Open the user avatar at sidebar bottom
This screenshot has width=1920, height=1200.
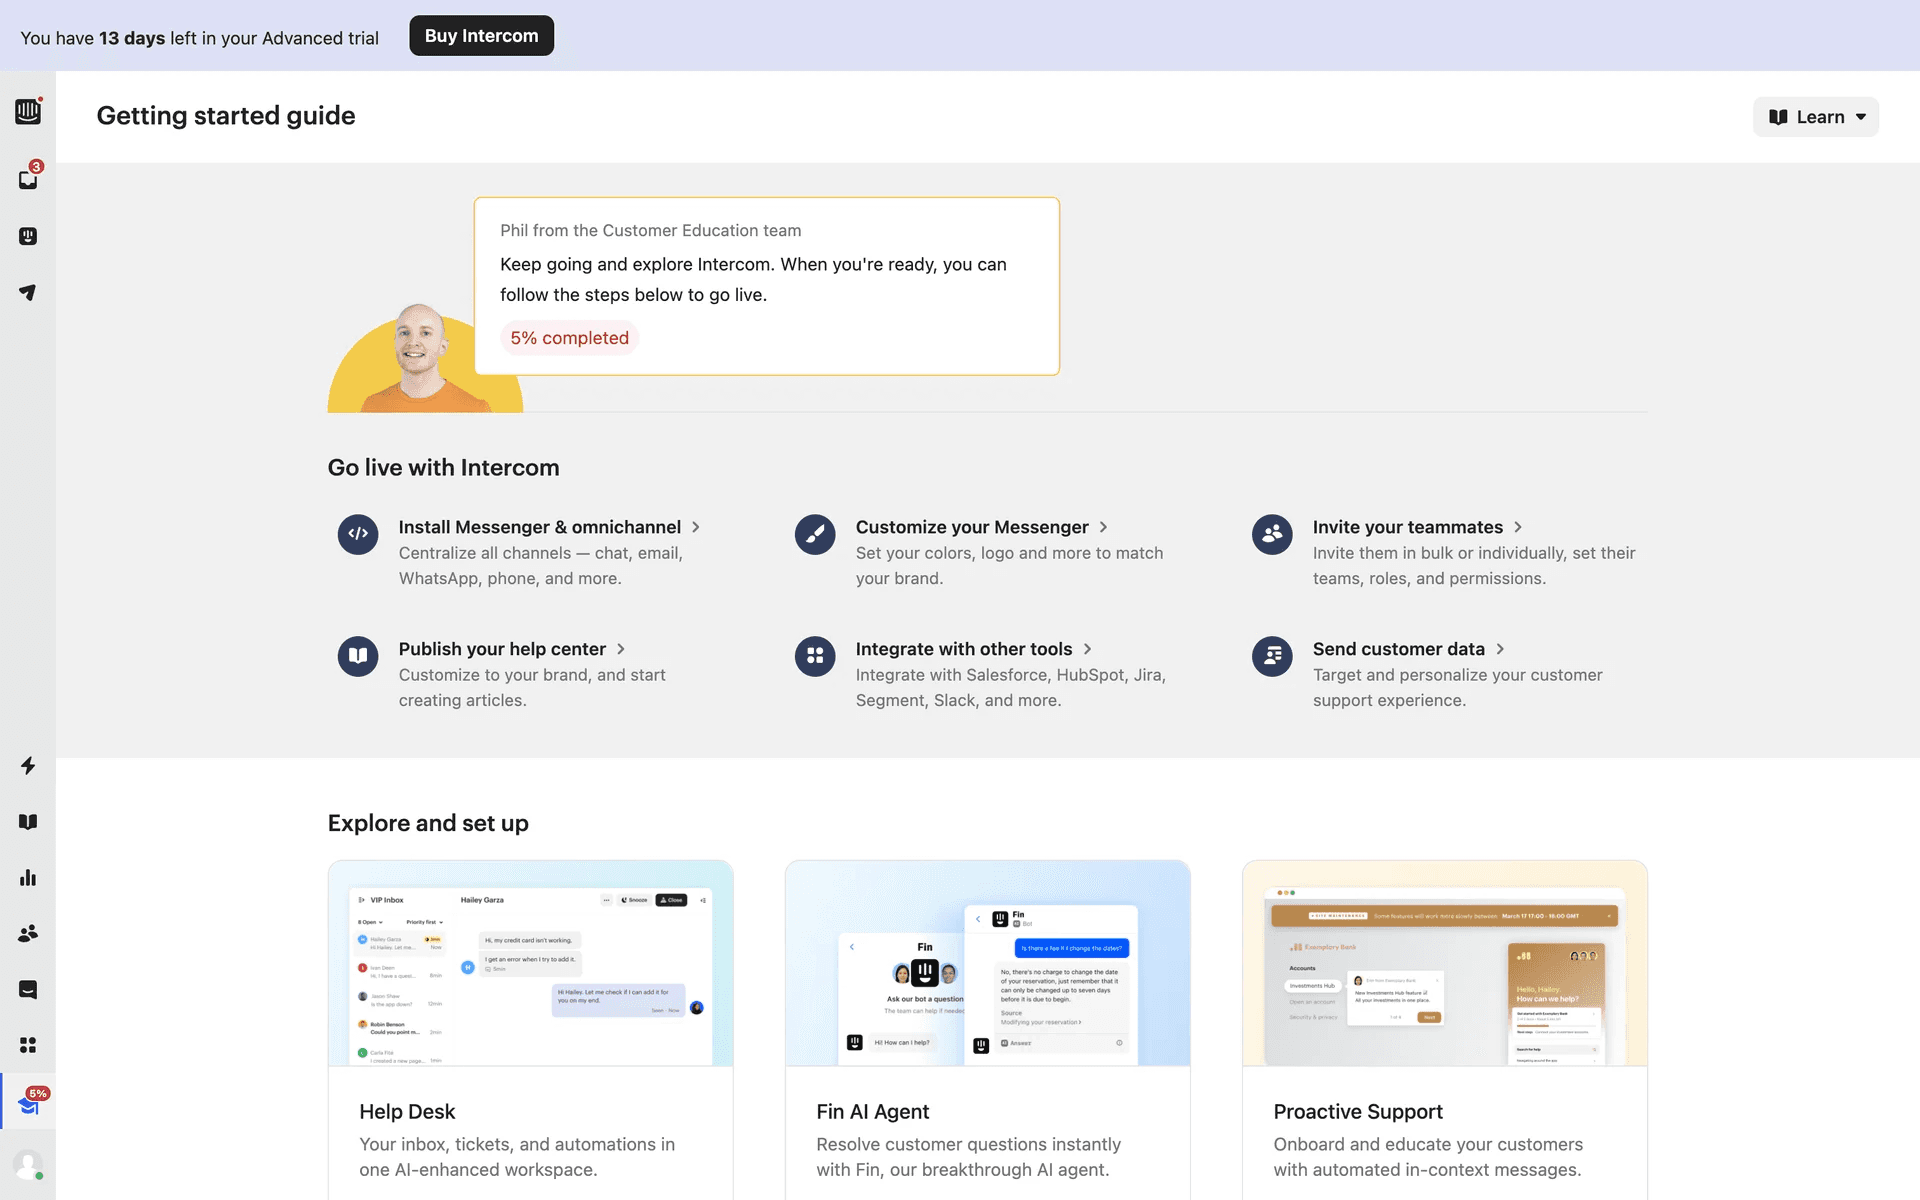click(28, 1165)
